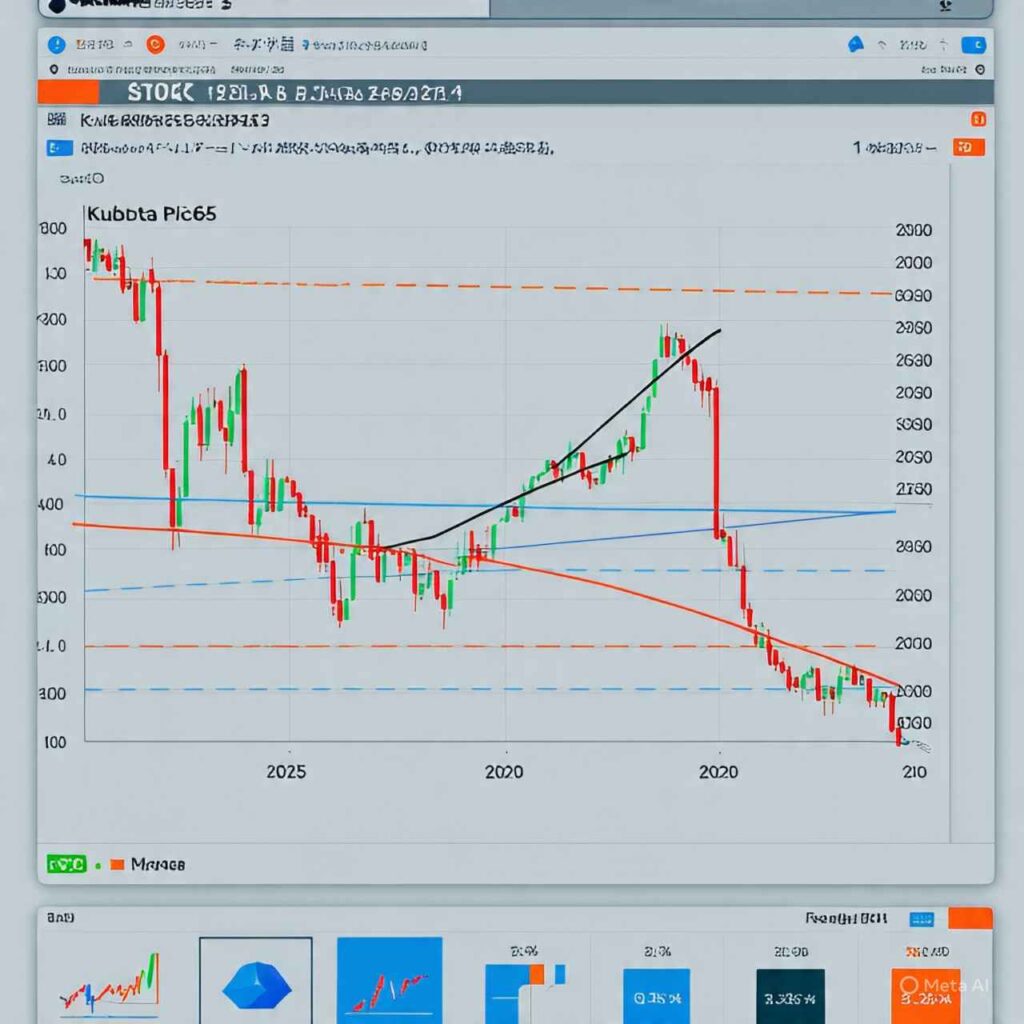
Task: Click the small location pin icon
Action: 54,69
